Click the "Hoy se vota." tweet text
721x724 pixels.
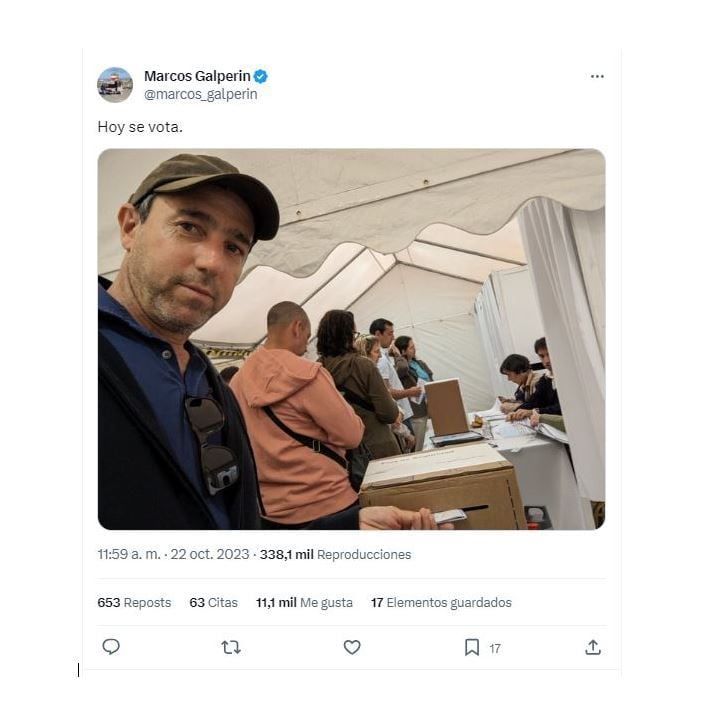pos(140,127)
